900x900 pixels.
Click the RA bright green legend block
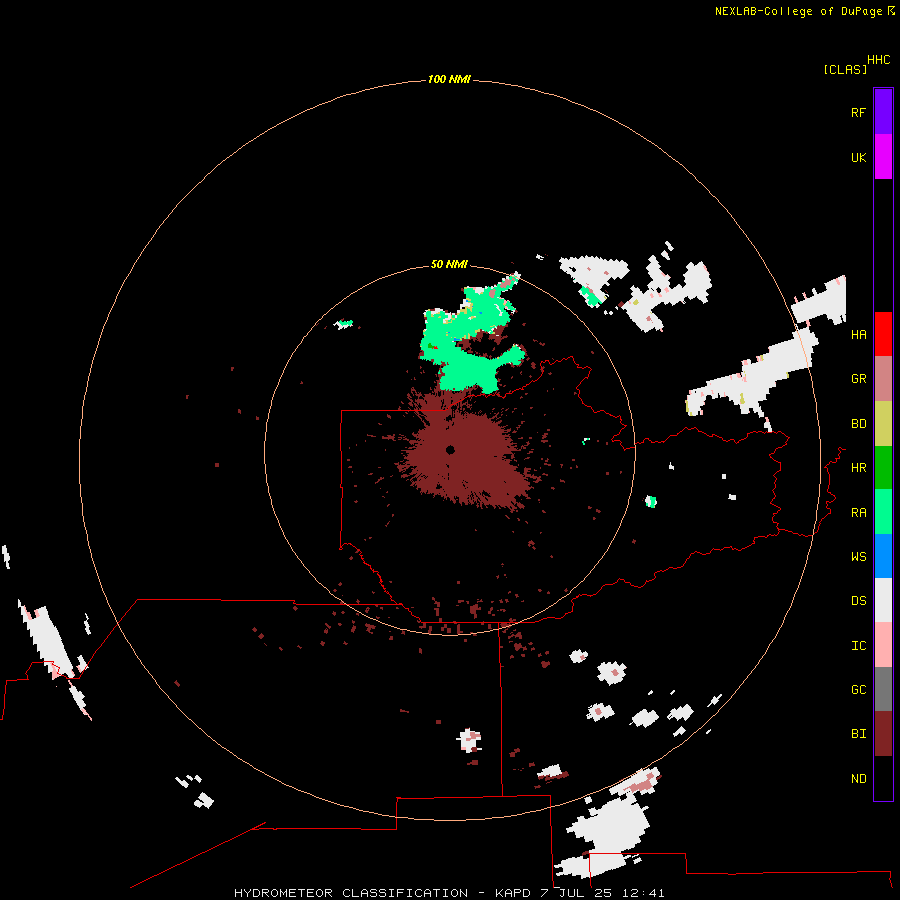tap(883, 512)
